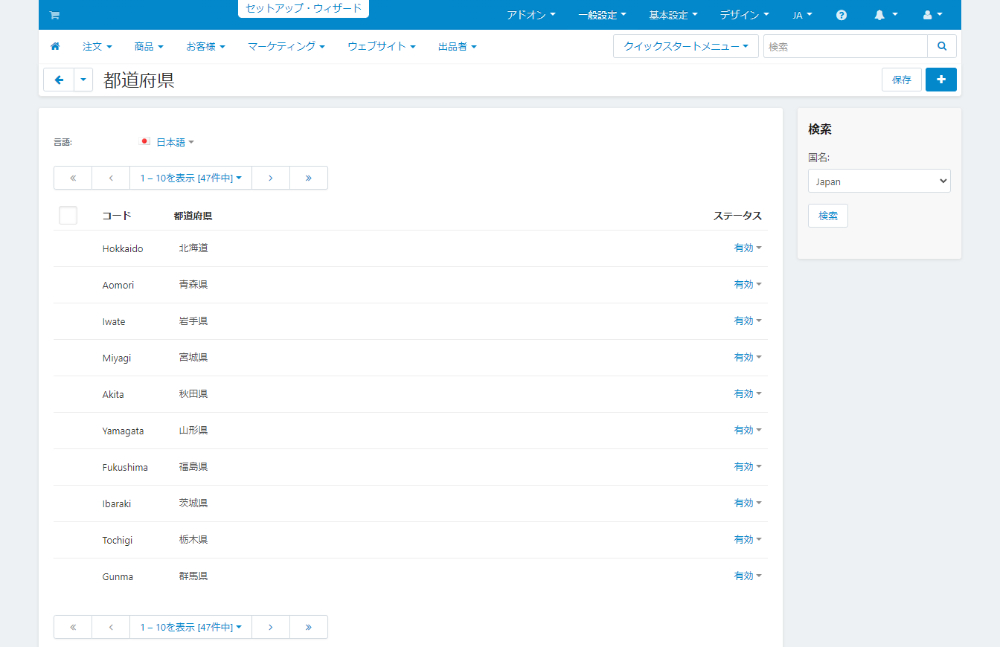
Task: Open the お客様 menu
Action: tap(205, 47)
